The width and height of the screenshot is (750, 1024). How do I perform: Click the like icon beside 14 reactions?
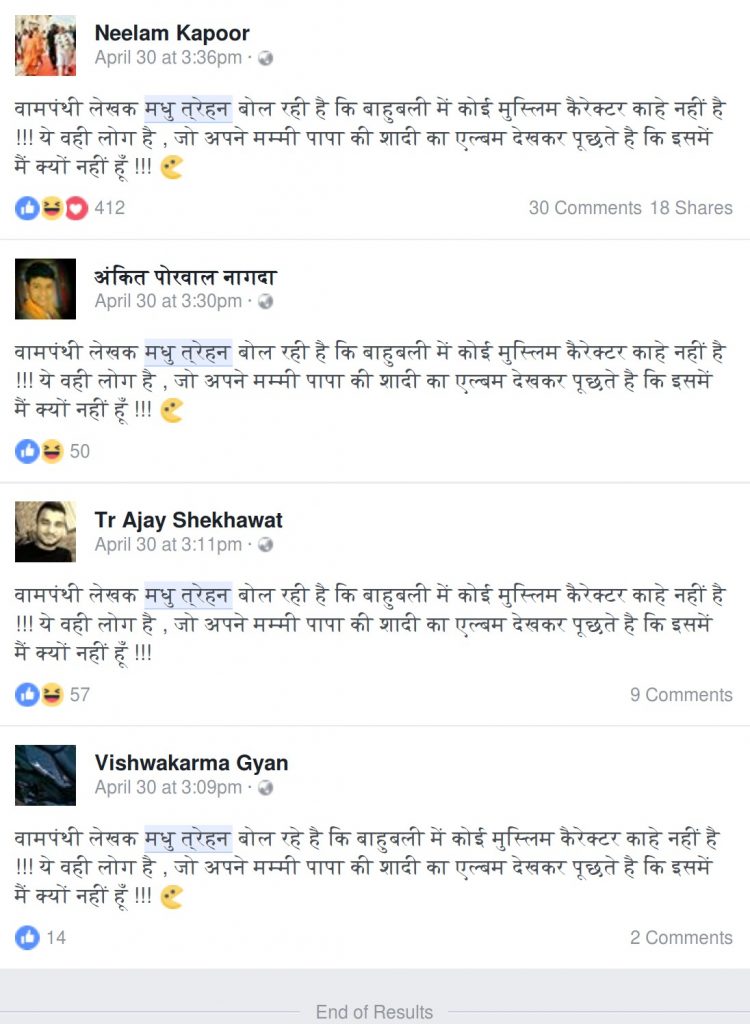click(x=27, y=938)
